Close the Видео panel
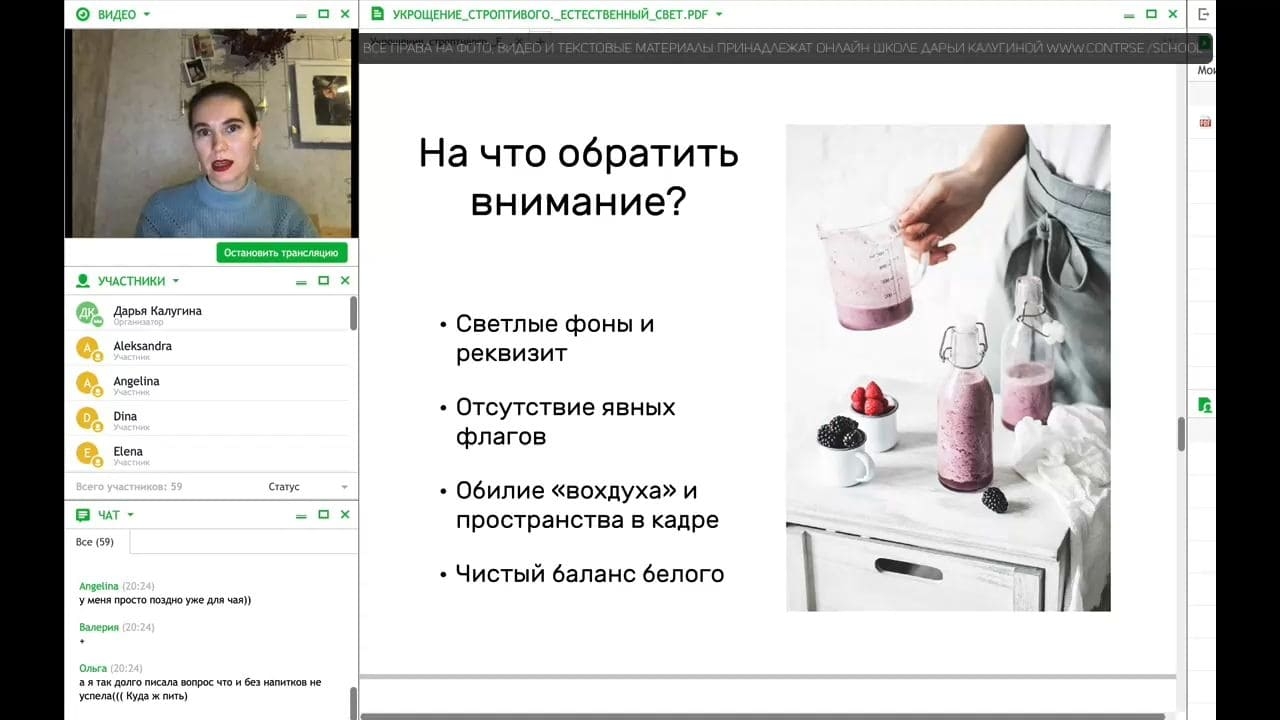This screenshot has height=720, width=1280. [345, 14]
